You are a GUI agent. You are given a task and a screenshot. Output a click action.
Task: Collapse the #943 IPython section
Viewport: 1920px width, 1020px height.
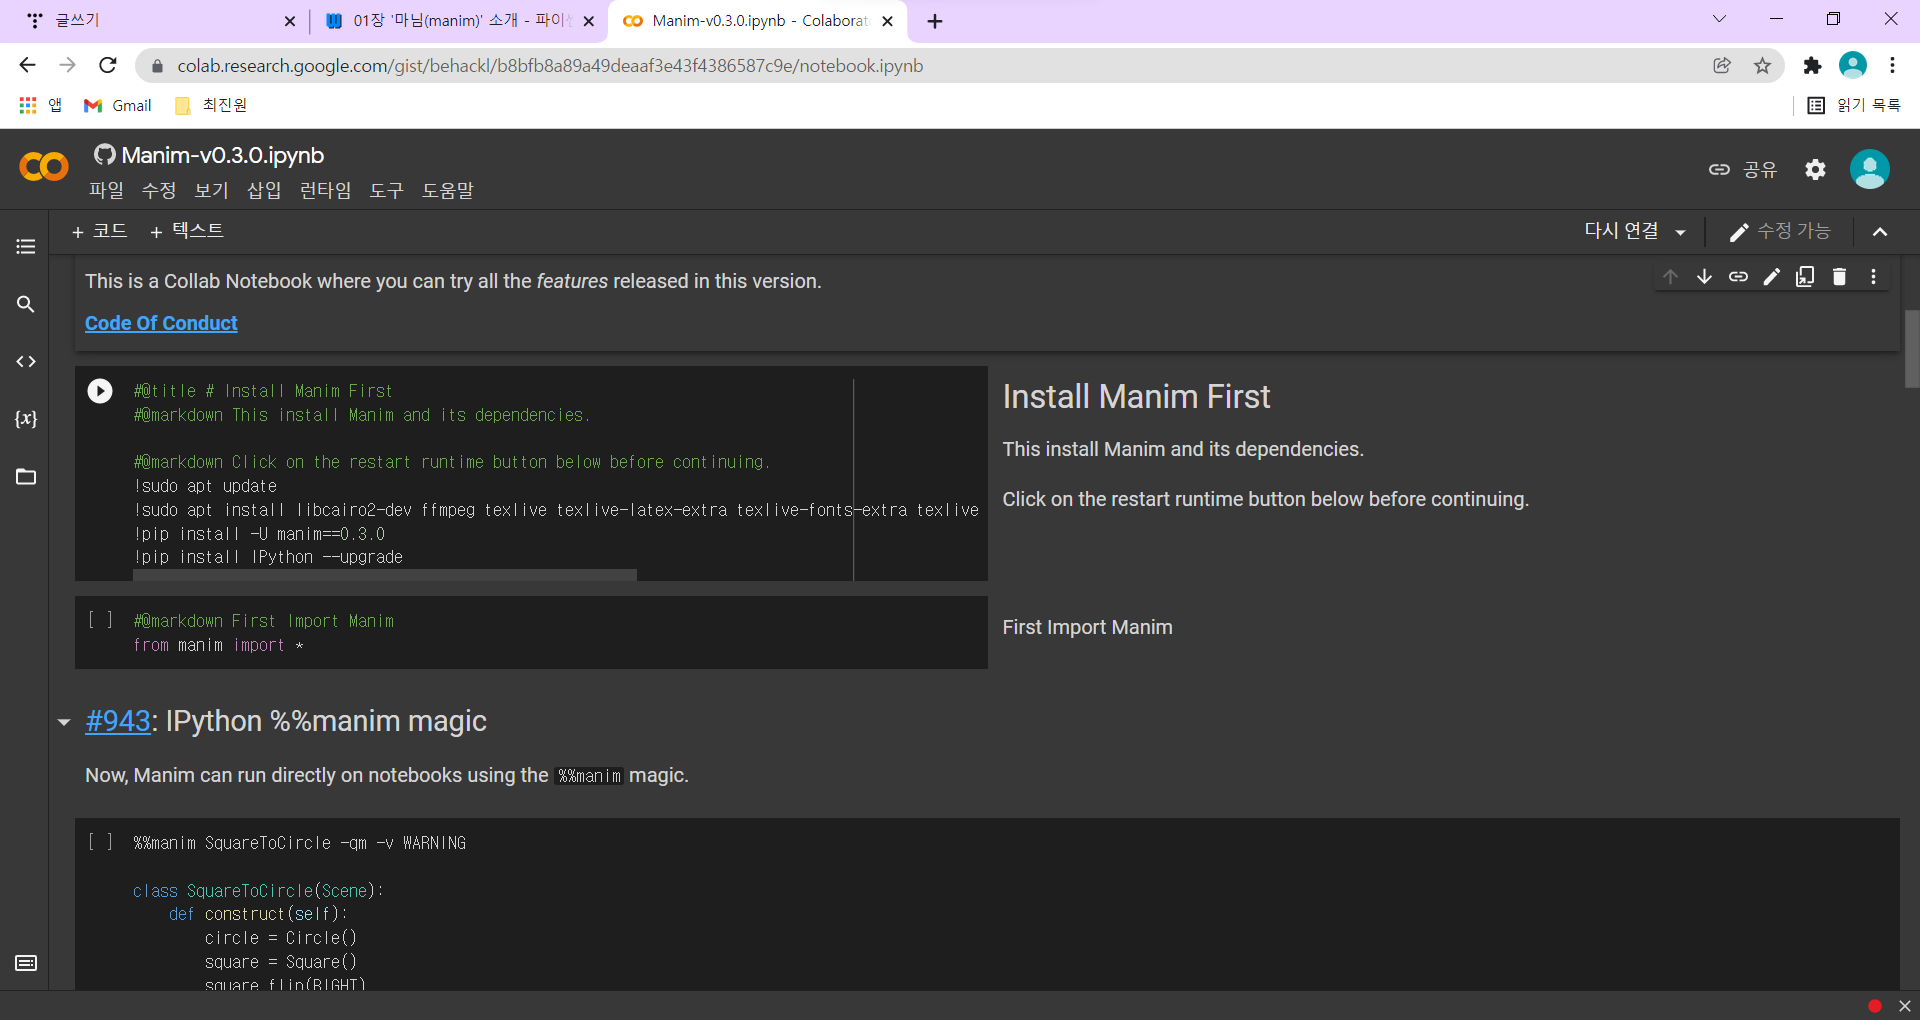tap(64, 722)
